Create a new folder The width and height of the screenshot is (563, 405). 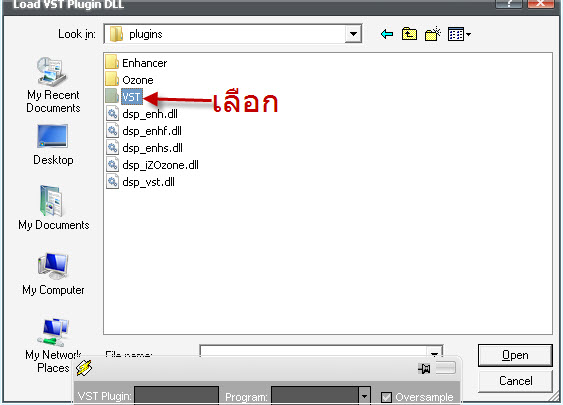(433, 34)
